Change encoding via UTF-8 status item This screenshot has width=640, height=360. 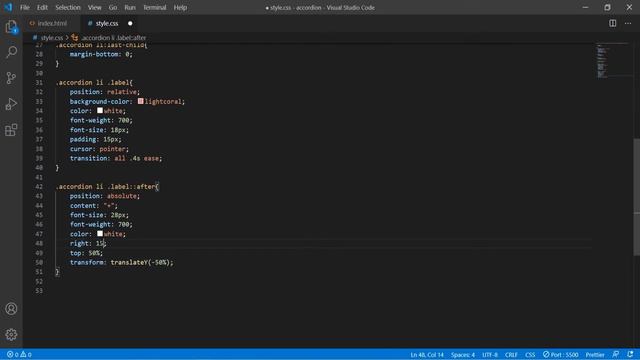tap(490, 354)
